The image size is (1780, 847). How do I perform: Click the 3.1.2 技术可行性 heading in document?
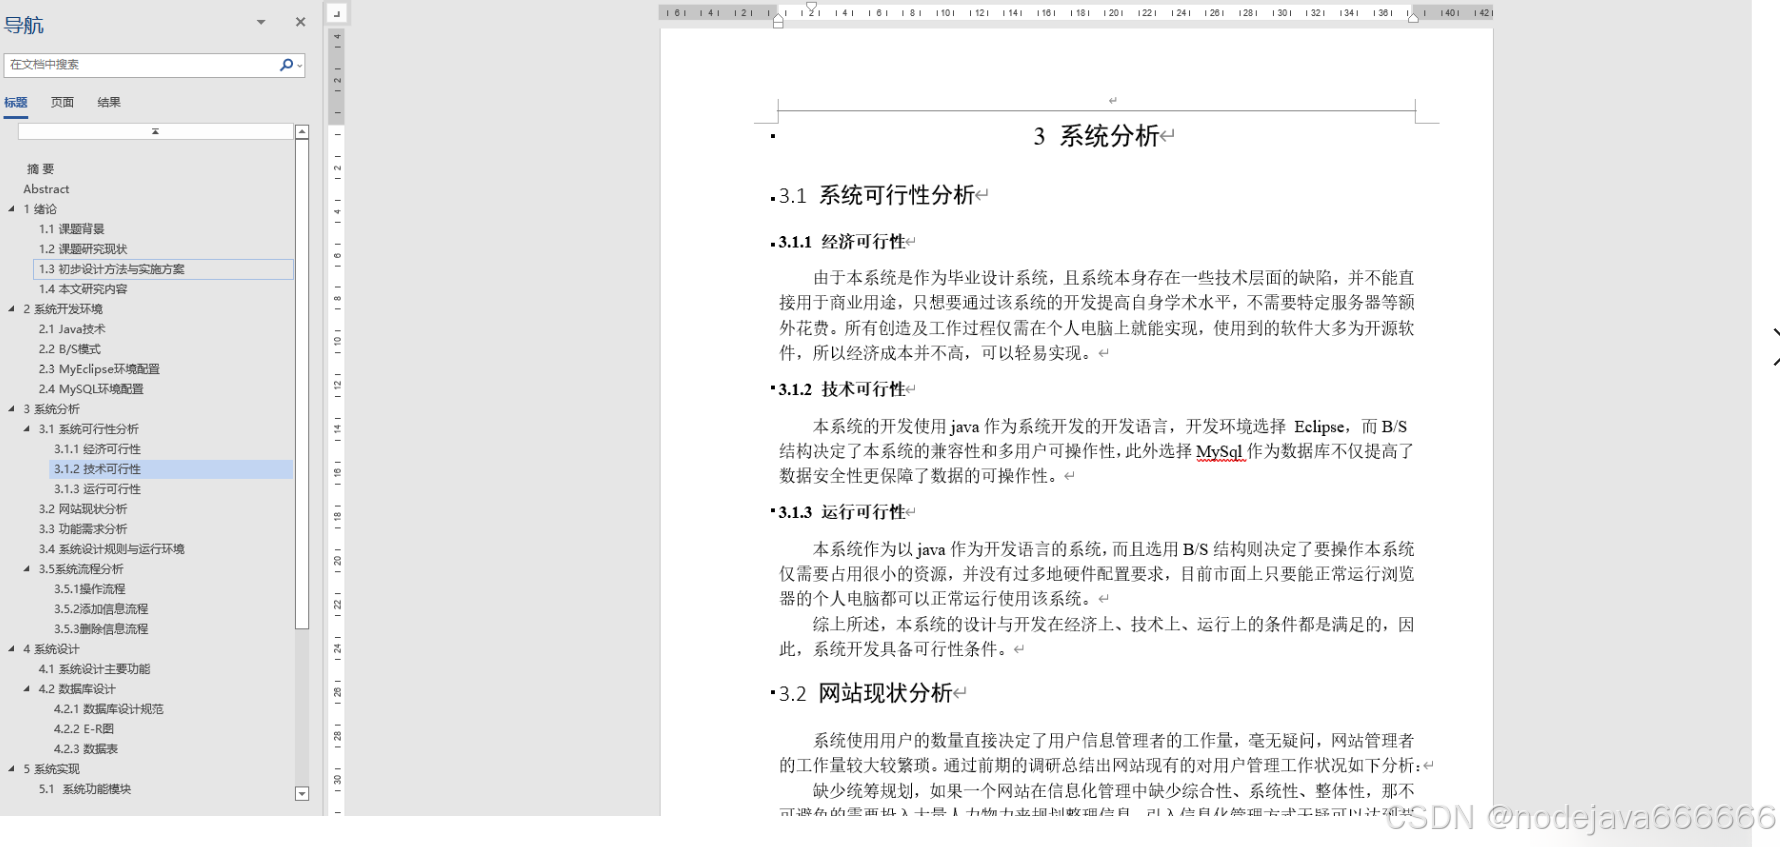pyautogui.click(x=841, y=389)
